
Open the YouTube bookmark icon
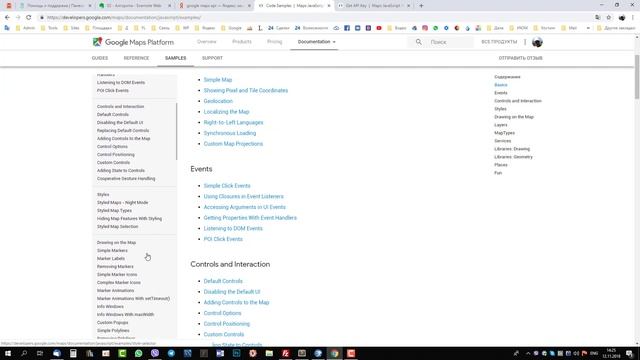coord(379,28)
